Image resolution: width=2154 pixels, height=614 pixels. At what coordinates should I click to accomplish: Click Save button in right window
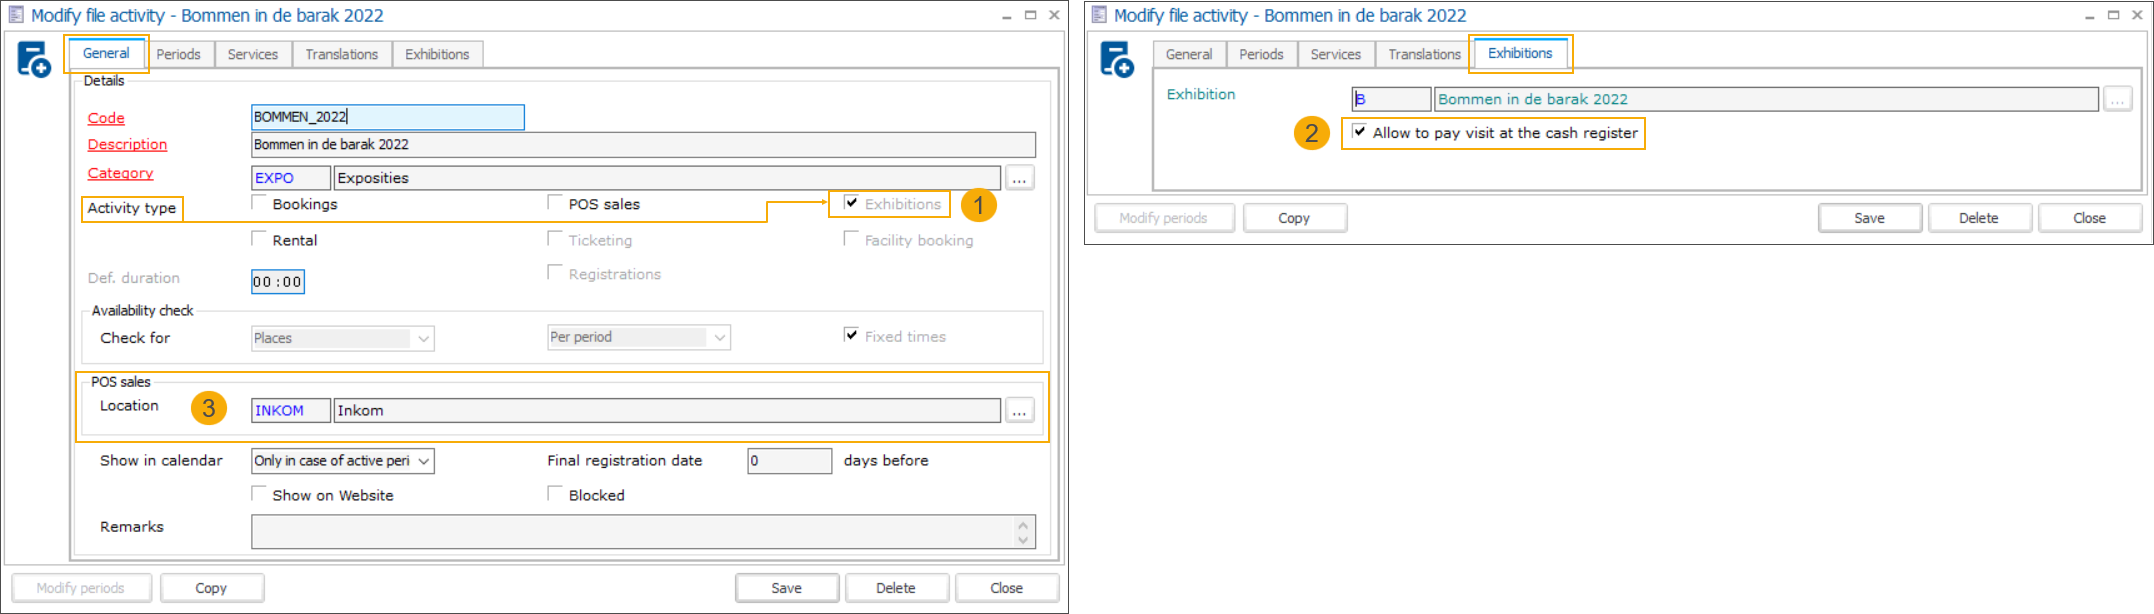(1870, 218)
